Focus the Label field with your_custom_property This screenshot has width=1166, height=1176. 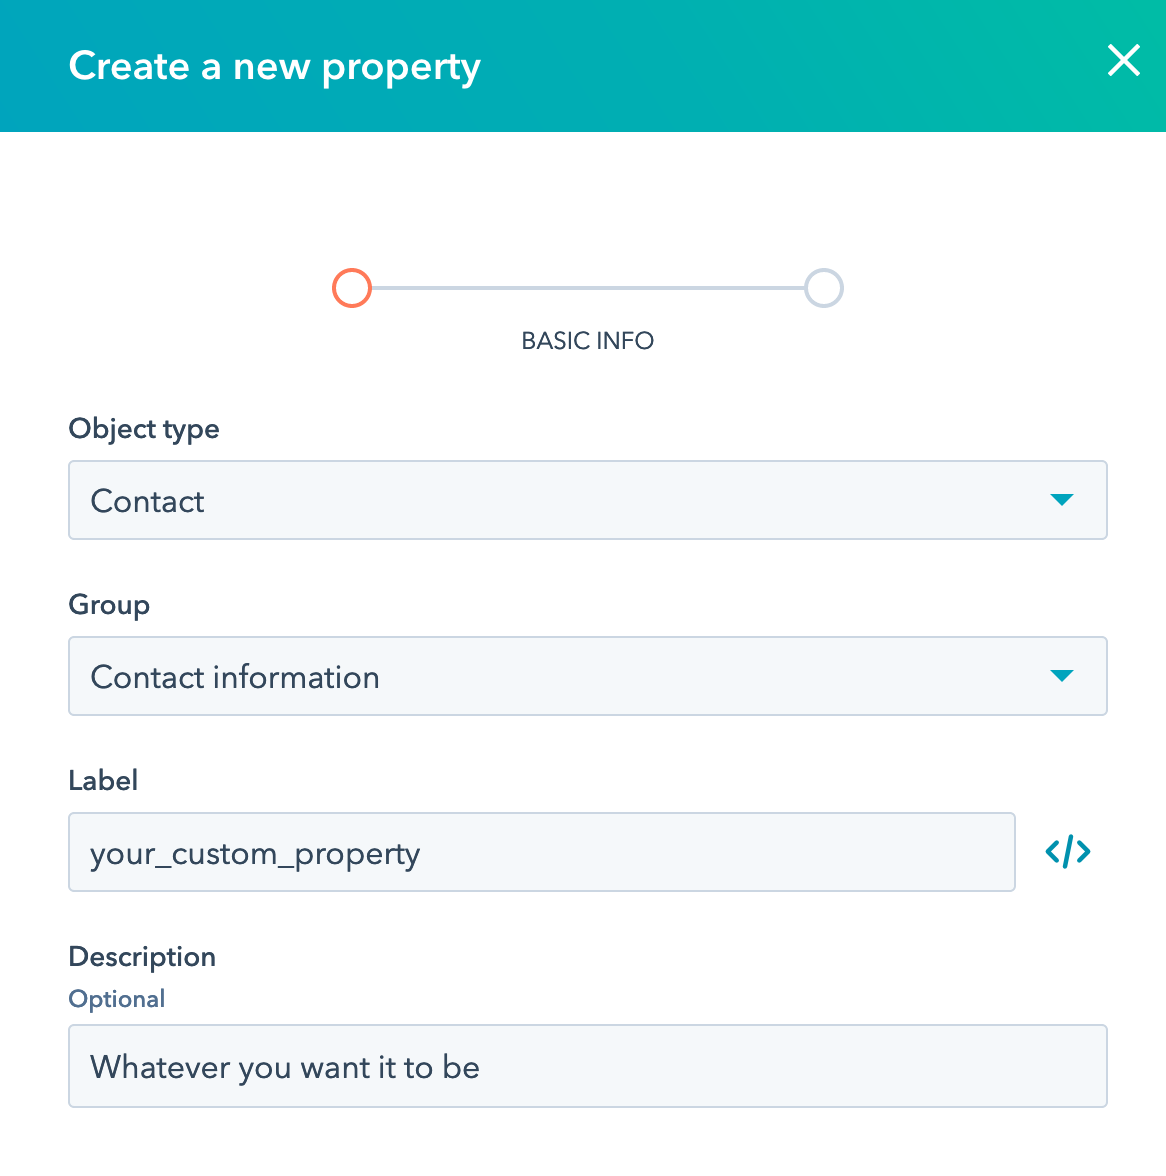[541, 852]
